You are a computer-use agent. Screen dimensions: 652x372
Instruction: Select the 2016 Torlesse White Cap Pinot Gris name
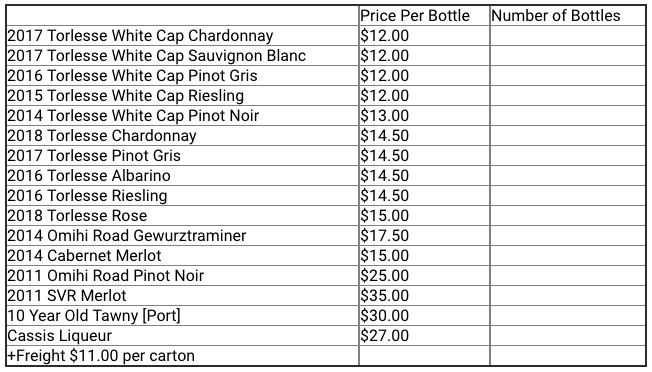point(132,76)
